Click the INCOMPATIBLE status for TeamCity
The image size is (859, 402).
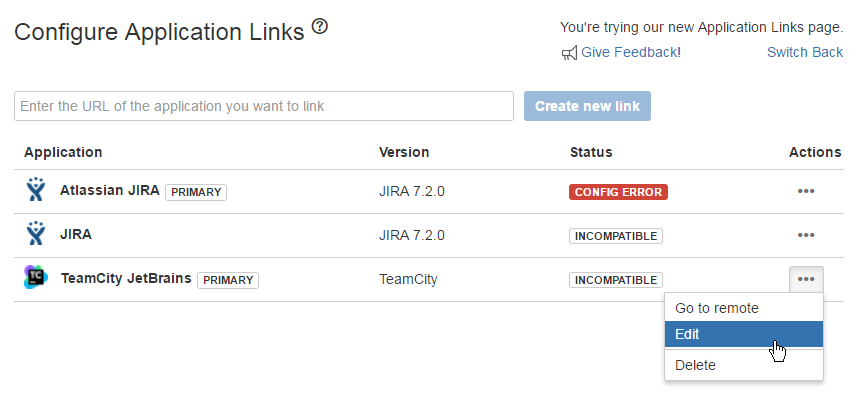coord(616,280)
